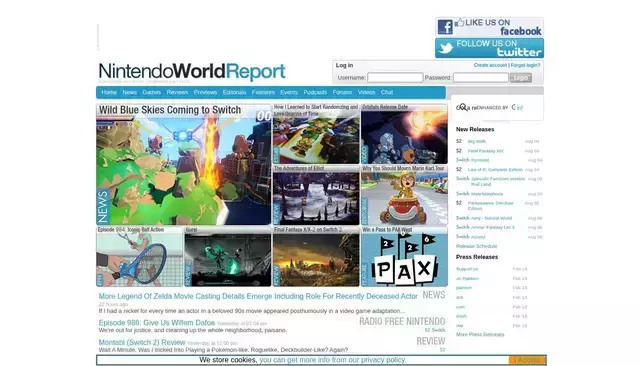
Task: Open the Orbitals Release Date video thumbnail
Action: coord(404,134)
